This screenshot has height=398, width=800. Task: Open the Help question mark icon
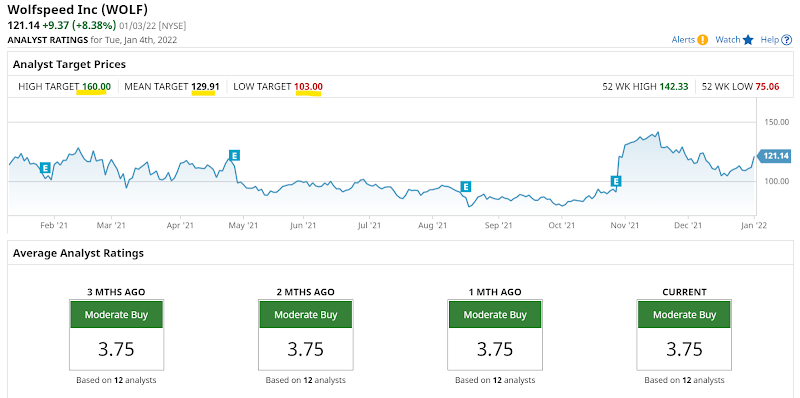tap(786, 40)
